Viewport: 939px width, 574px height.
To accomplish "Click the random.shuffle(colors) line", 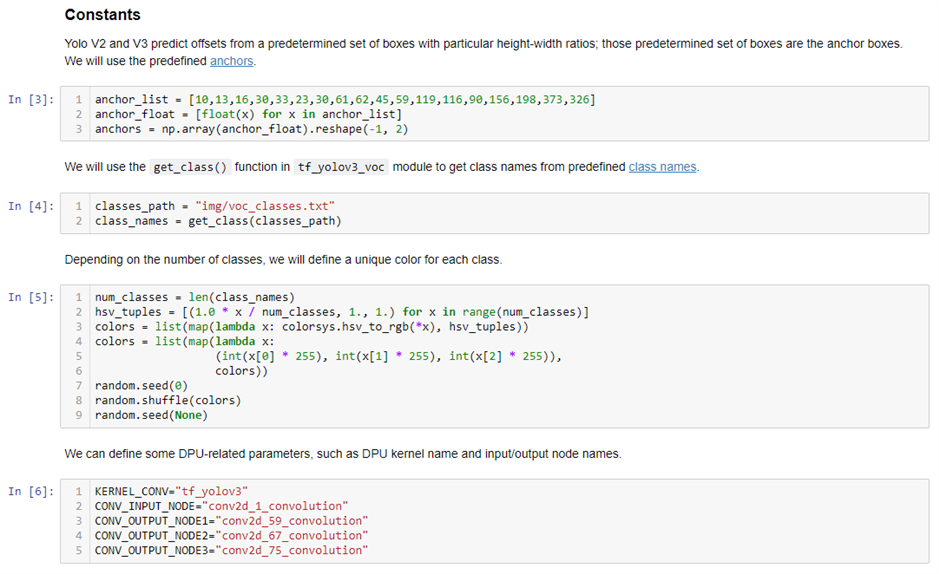I will 168,400.
